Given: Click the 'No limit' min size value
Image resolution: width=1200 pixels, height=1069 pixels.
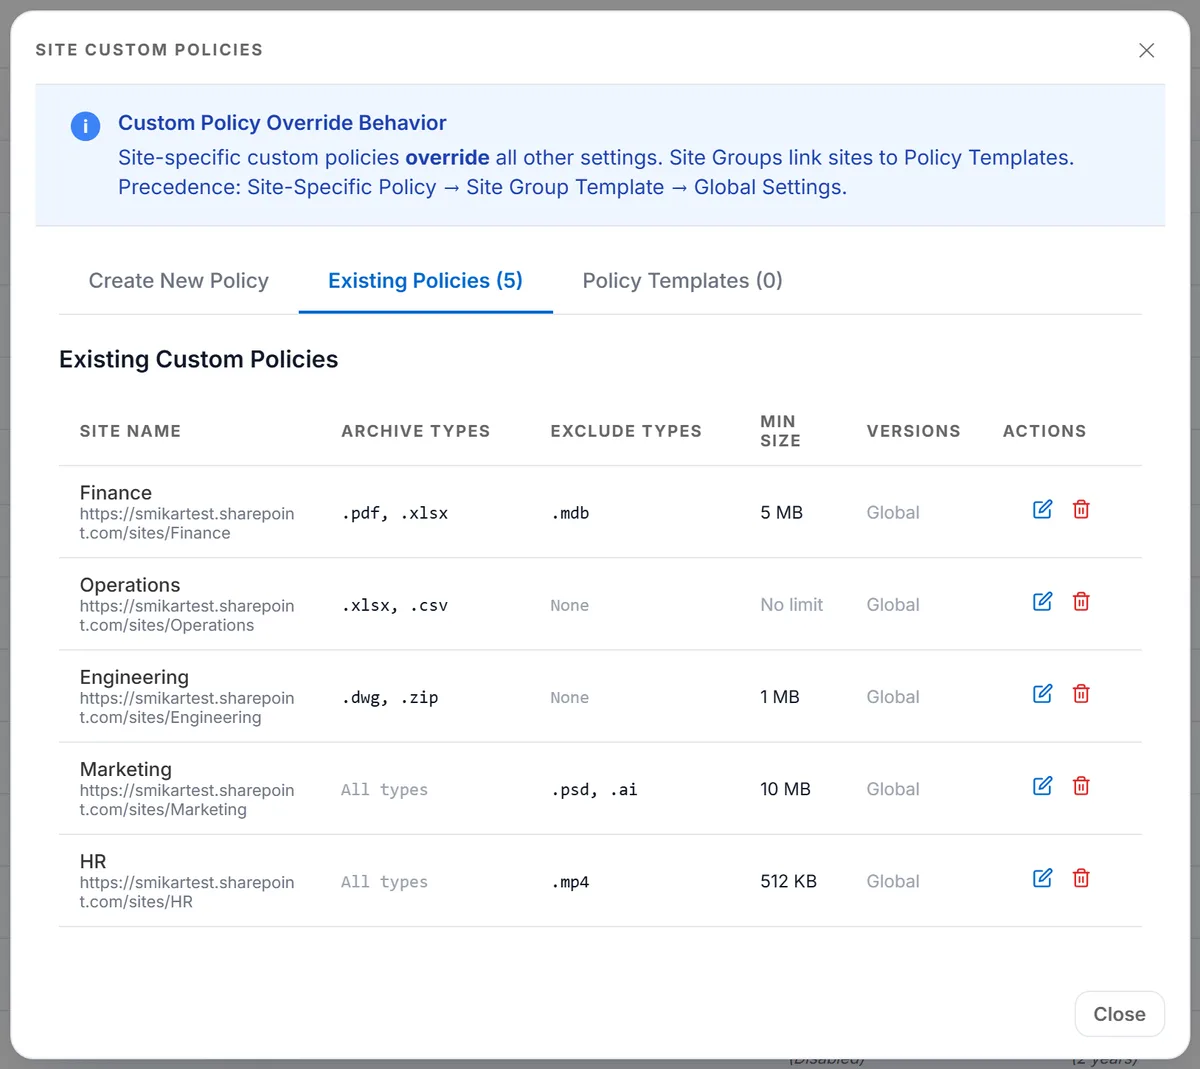Looking at the screenshot, I should coord(791,604).
